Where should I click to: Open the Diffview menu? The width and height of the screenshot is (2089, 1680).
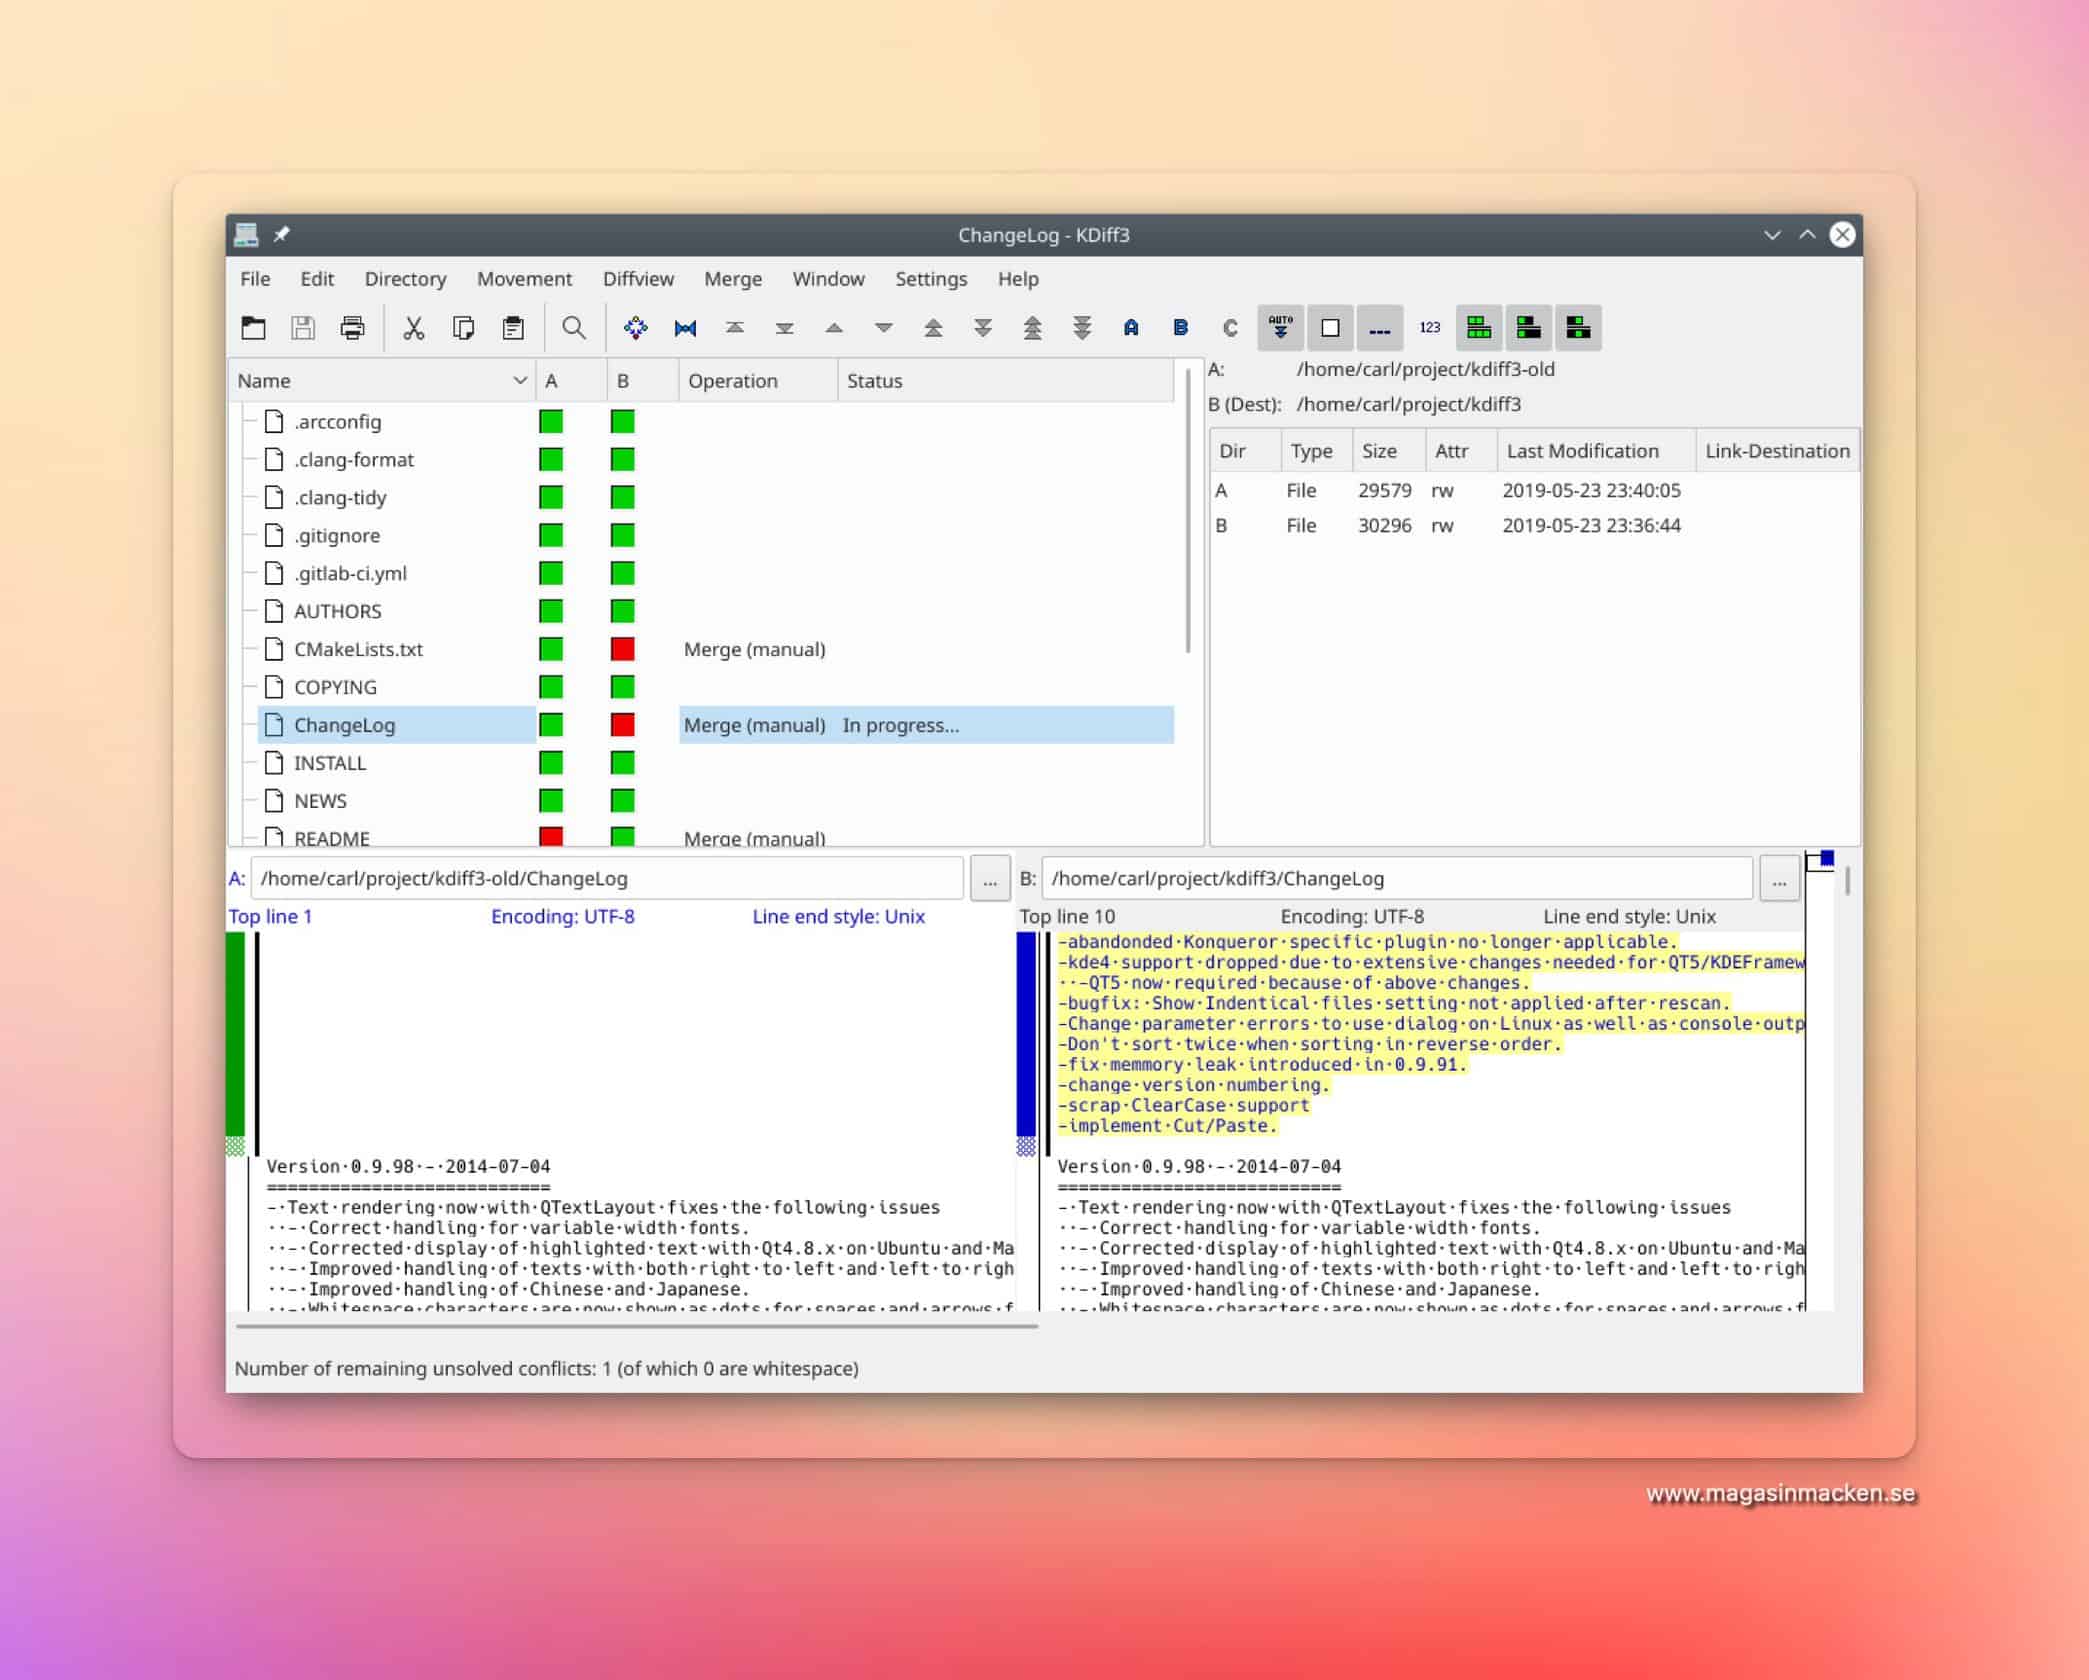(638, 279)
